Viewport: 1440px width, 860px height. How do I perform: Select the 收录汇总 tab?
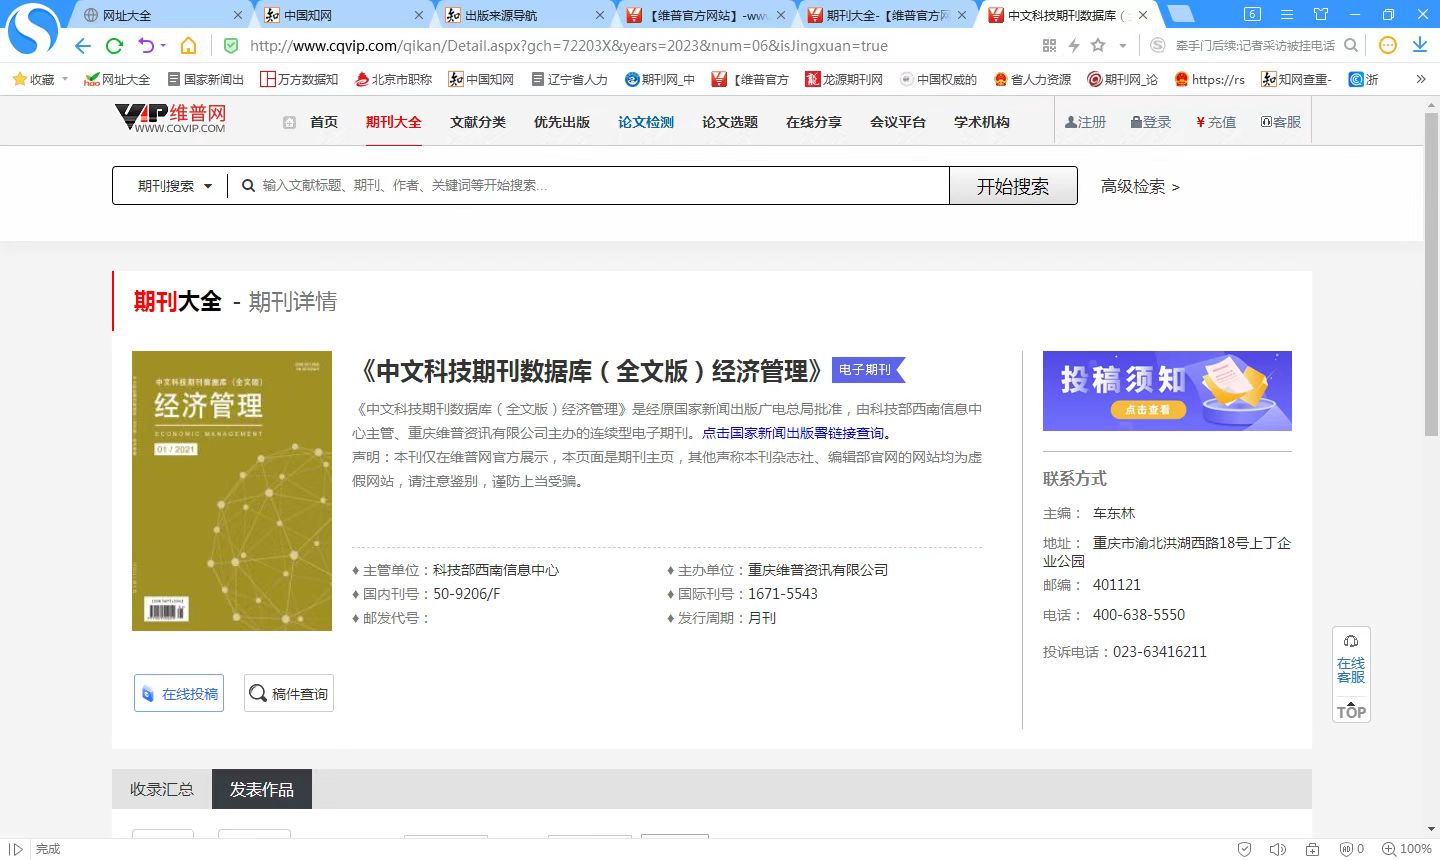162,789
